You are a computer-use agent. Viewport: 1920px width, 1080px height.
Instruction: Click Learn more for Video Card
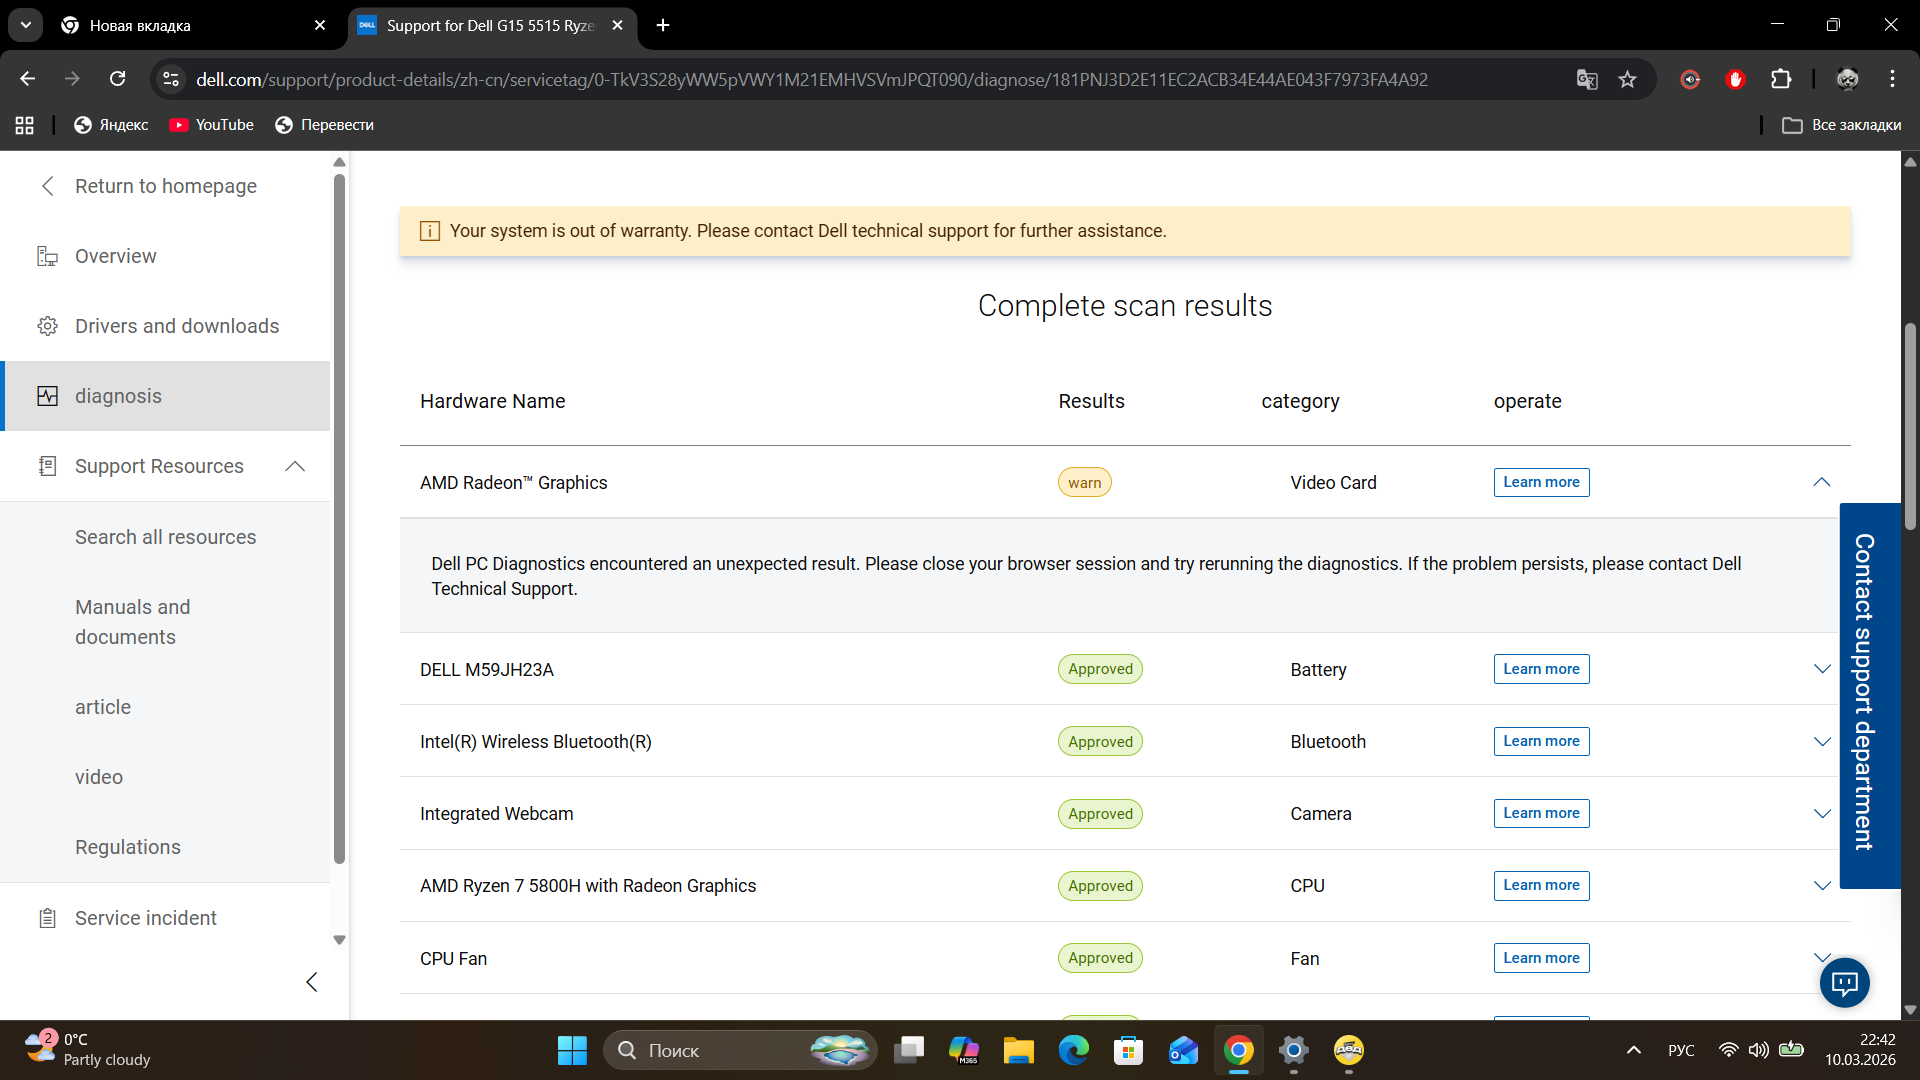(x=1541, y=482)
